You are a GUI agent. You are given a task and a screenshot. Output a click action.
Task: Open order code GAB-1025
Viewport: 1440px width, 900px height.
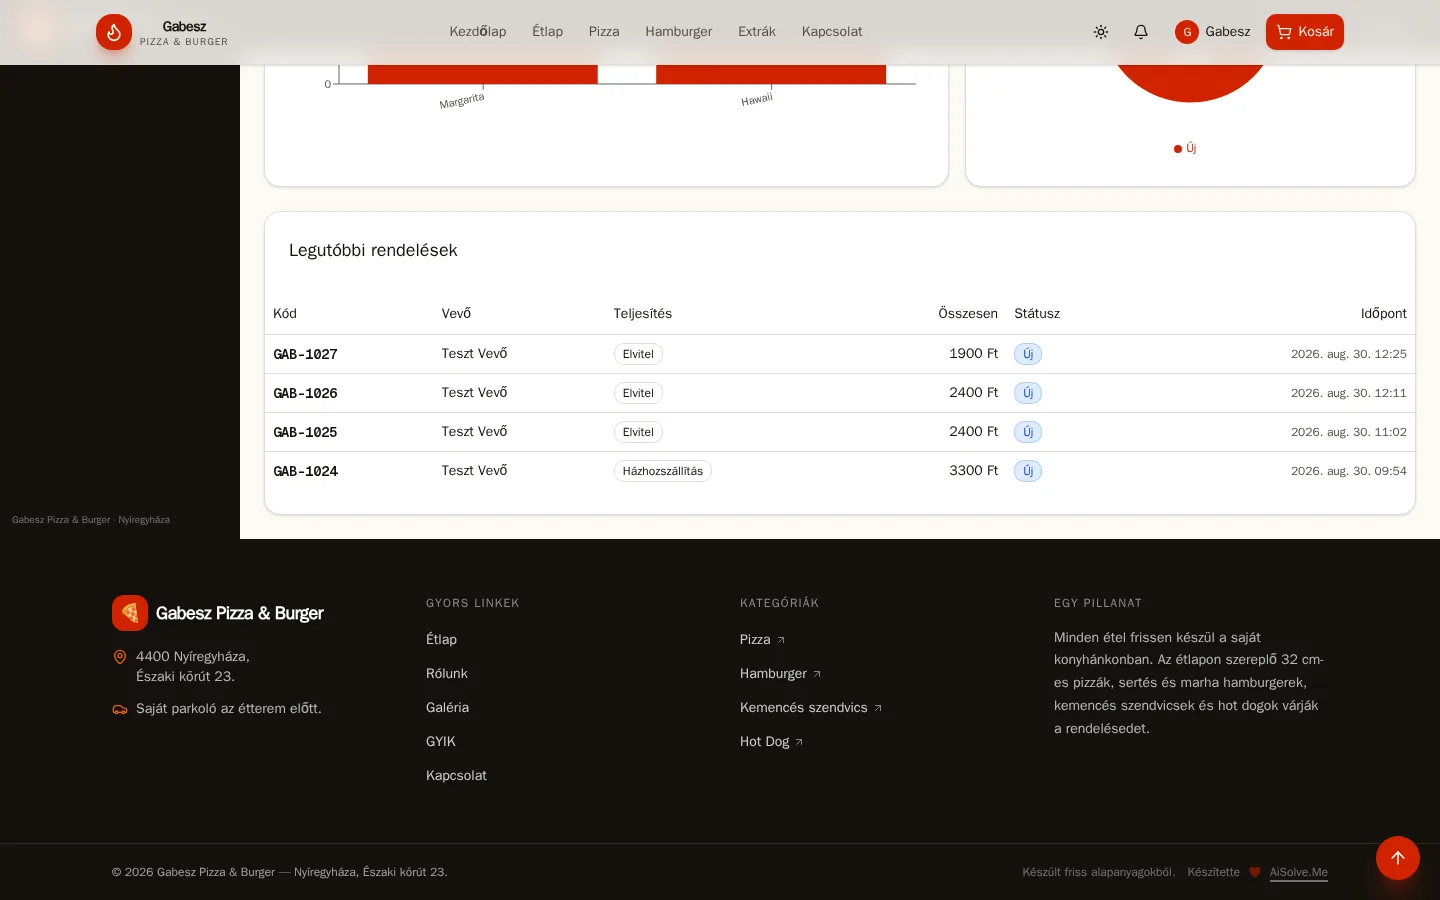click(305, 432)
